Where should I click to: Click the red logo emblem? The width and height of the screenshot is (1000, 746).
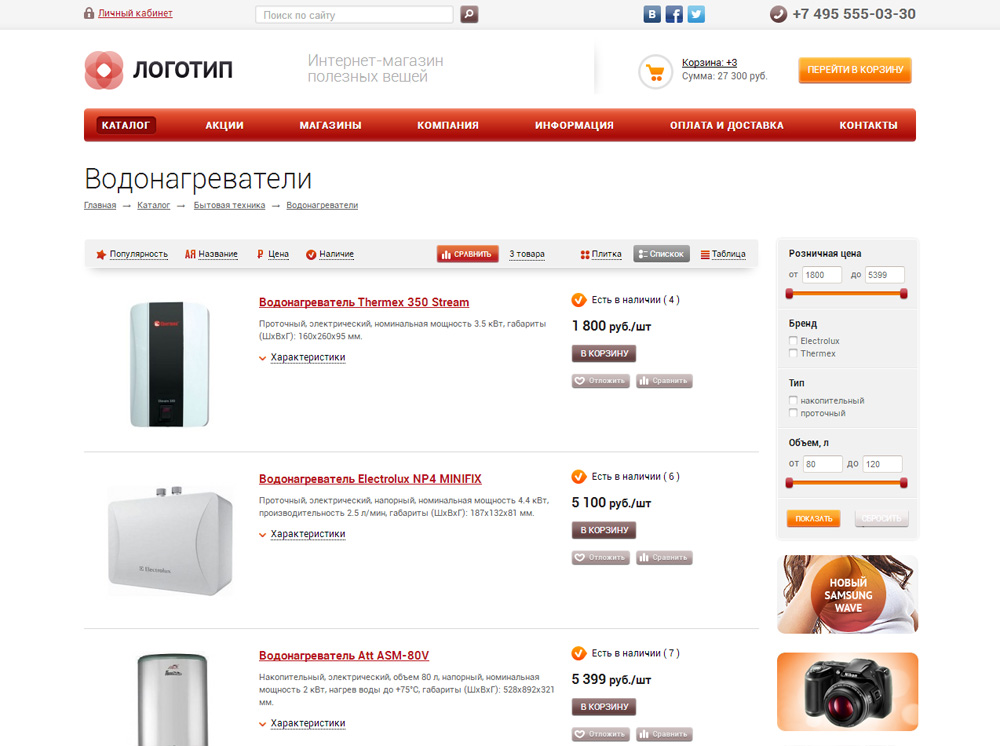pos(103,70)
